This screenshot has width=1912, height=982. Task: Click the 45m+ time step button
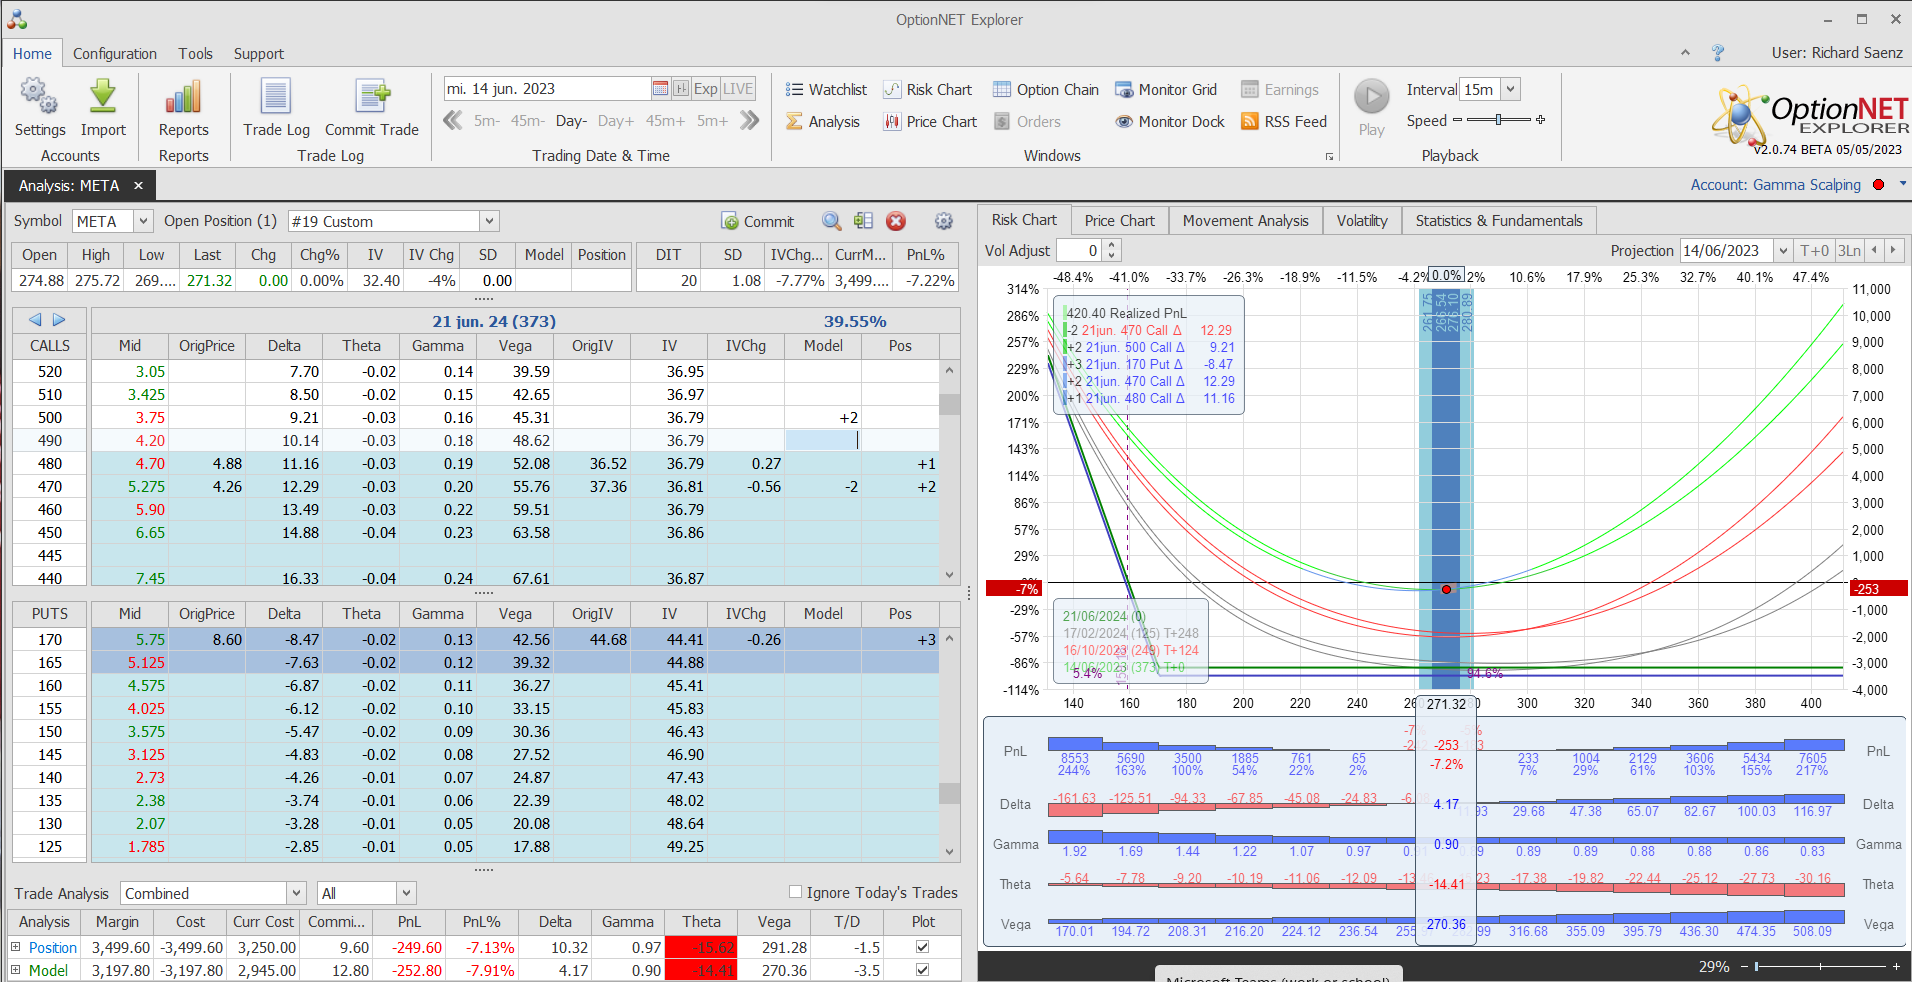coord(665,121)
